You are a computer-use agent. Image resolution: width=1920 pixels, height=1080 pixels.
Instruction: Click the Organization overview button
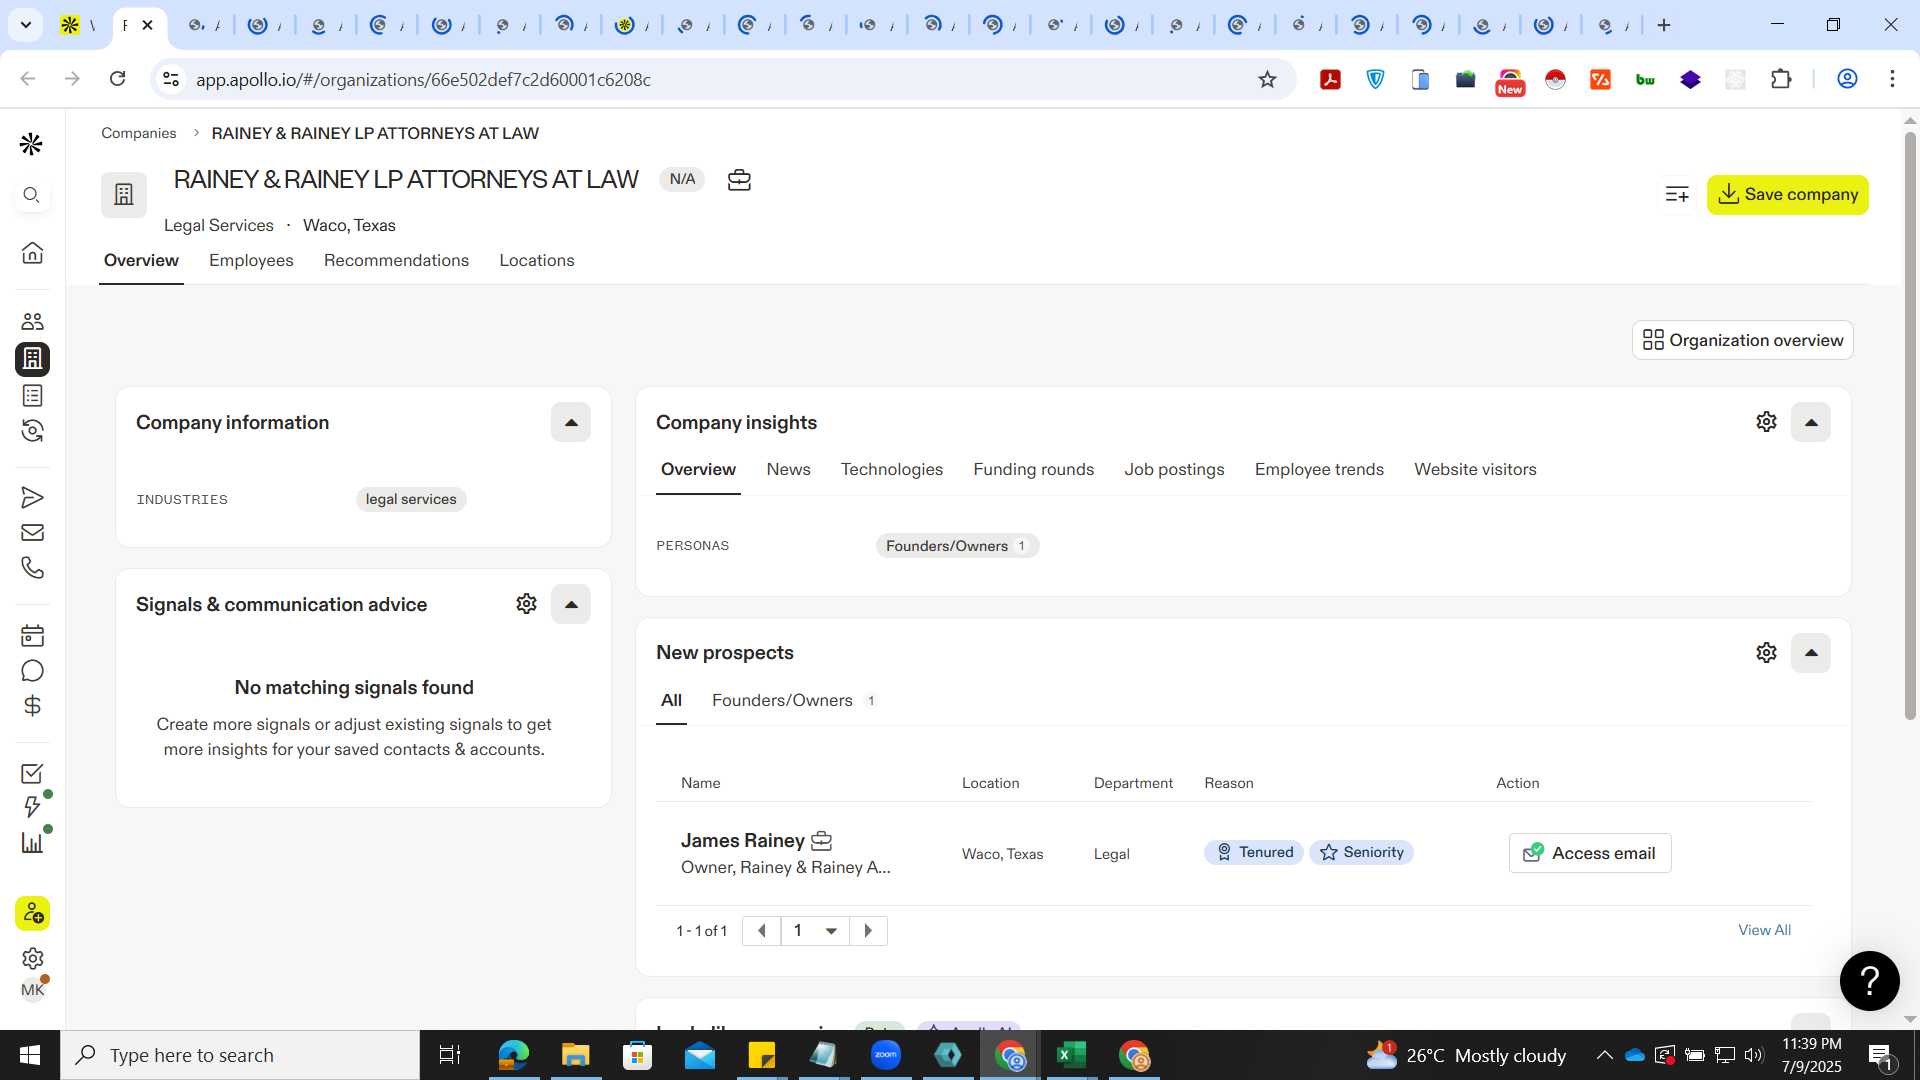(x=1742, y=340)
